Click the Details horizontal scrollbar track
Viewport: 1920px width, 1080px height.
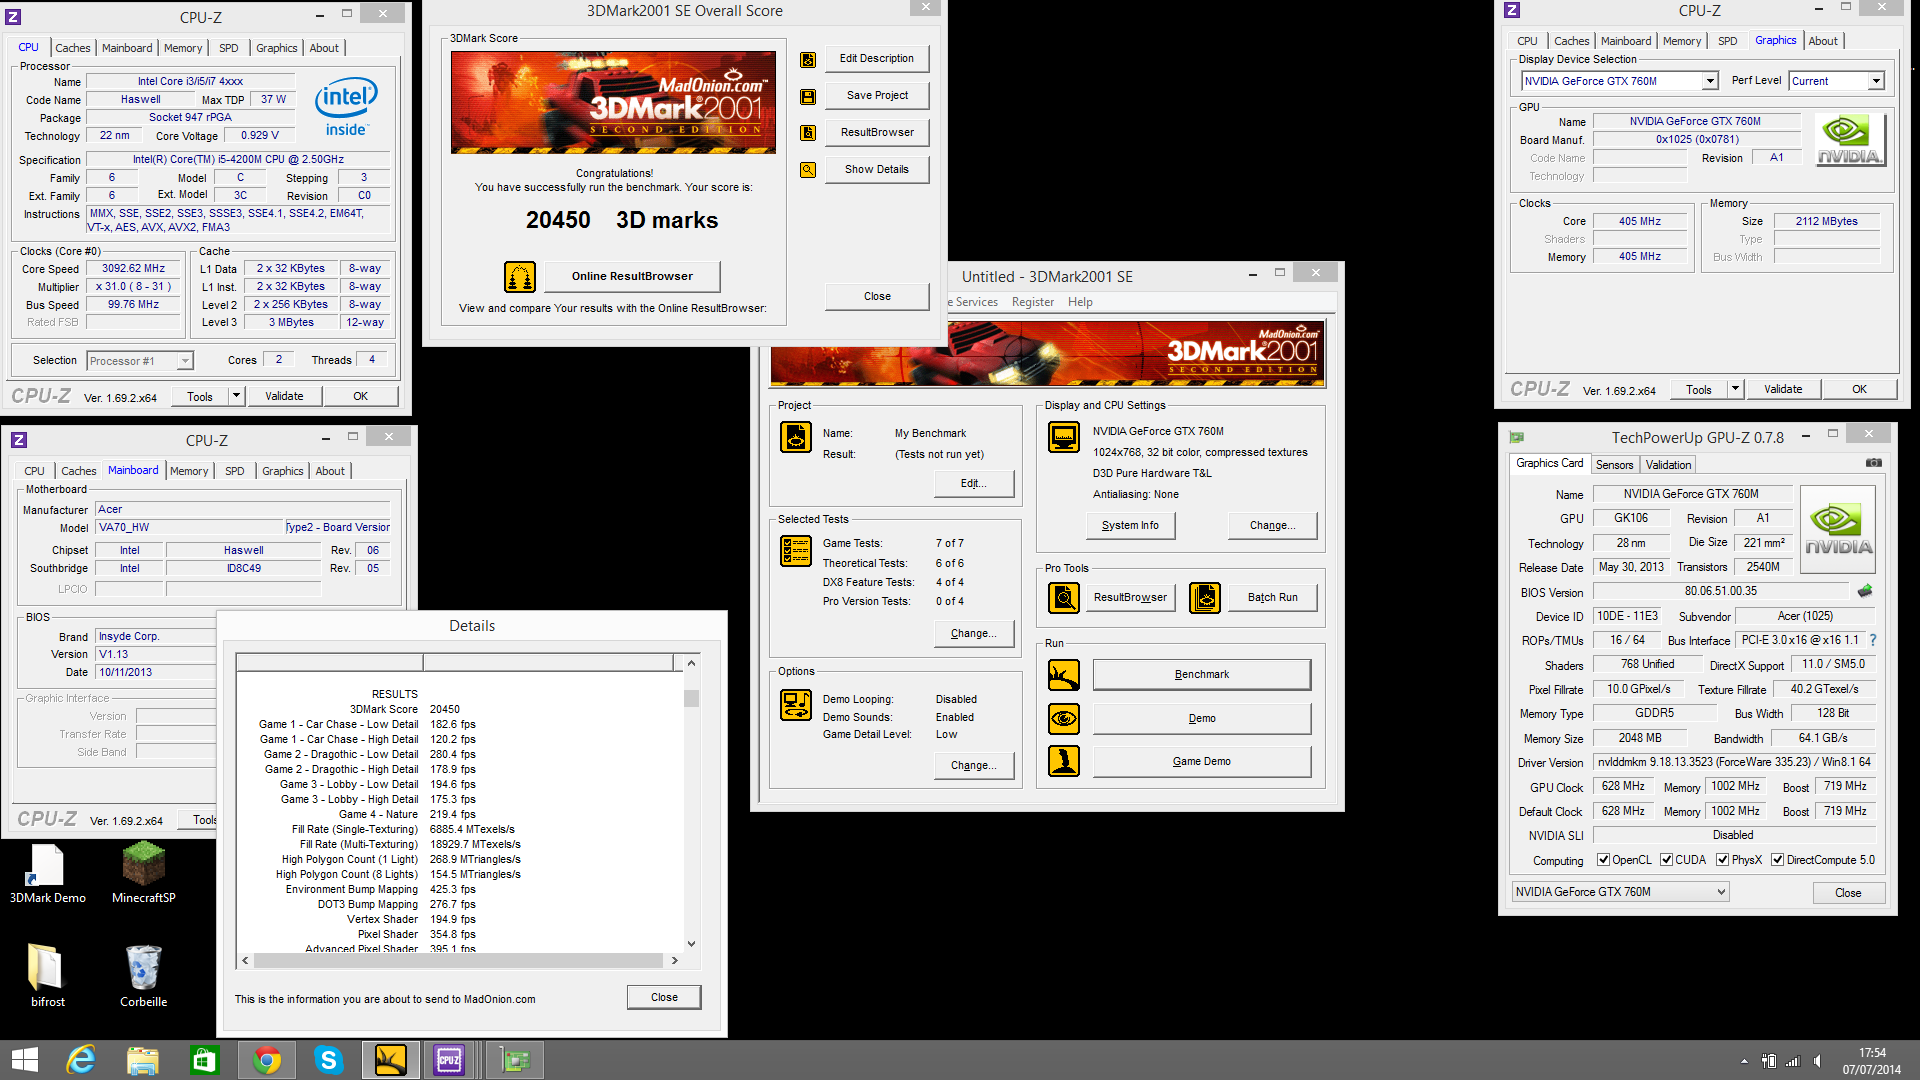pyautogui.click(x=458, y=960)
